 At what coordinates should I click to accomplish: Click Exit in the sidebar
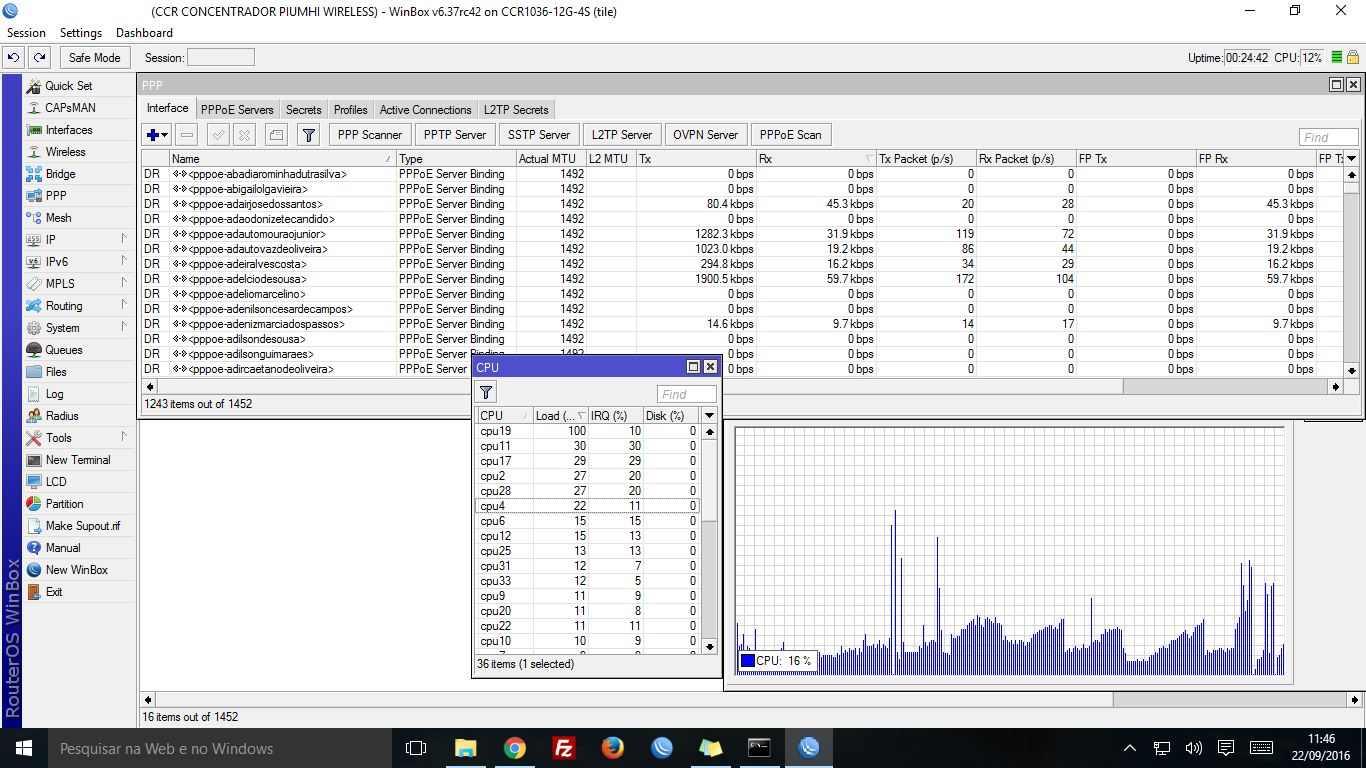54,592
